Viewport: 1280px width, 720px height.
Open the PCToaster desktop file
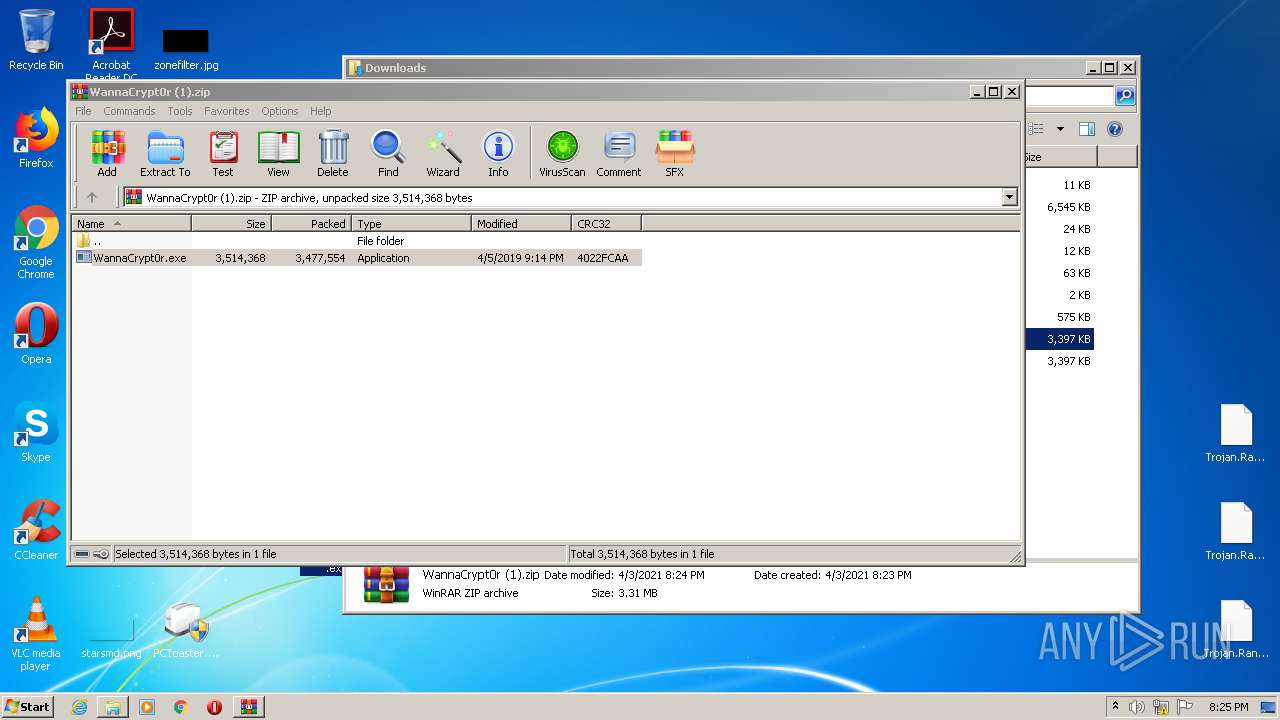(x=186, y=630)
